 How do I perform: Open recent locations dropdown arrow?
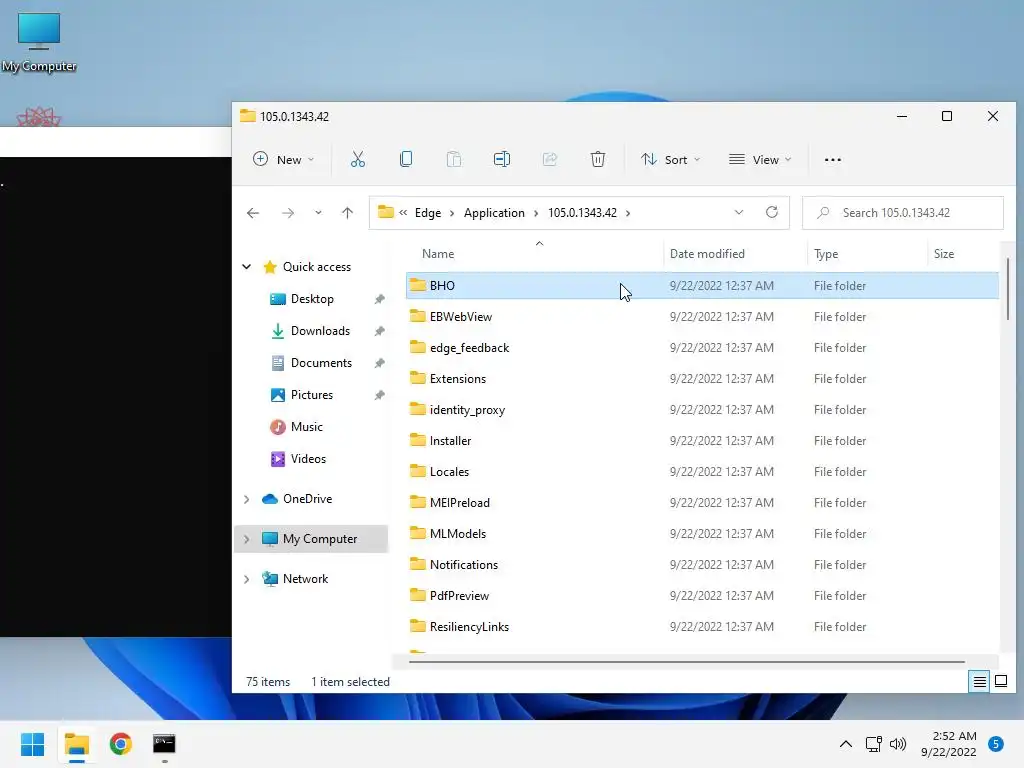click(x=318, y=213)
